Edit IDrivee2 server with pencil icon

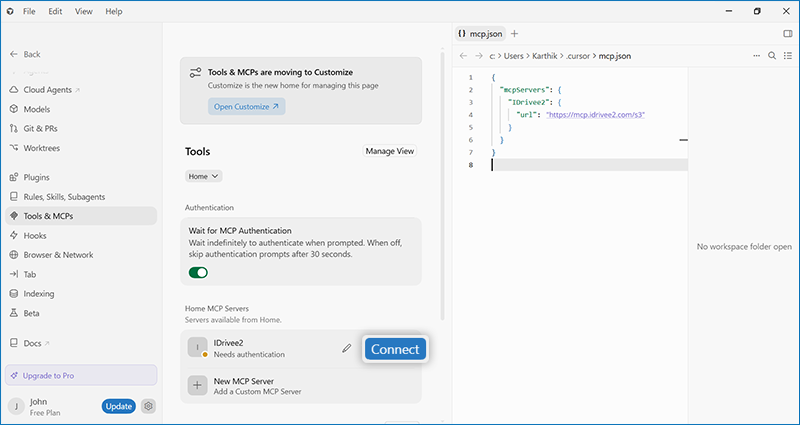pos(347,348)
